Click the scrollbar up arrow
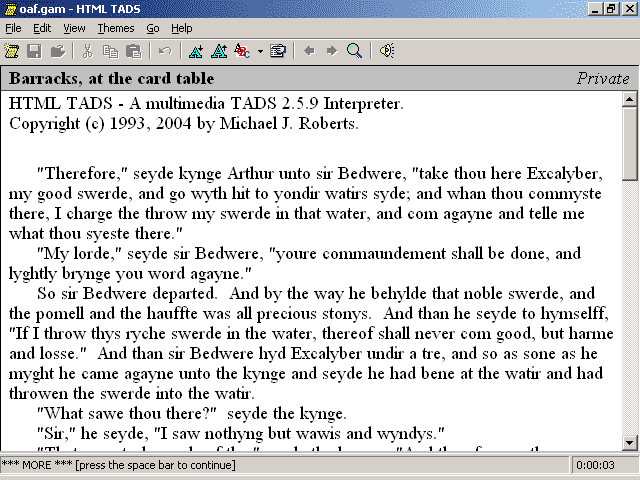The height and width of the screenshot is (480, 640). pyautogui.click(x=630, y=99)
